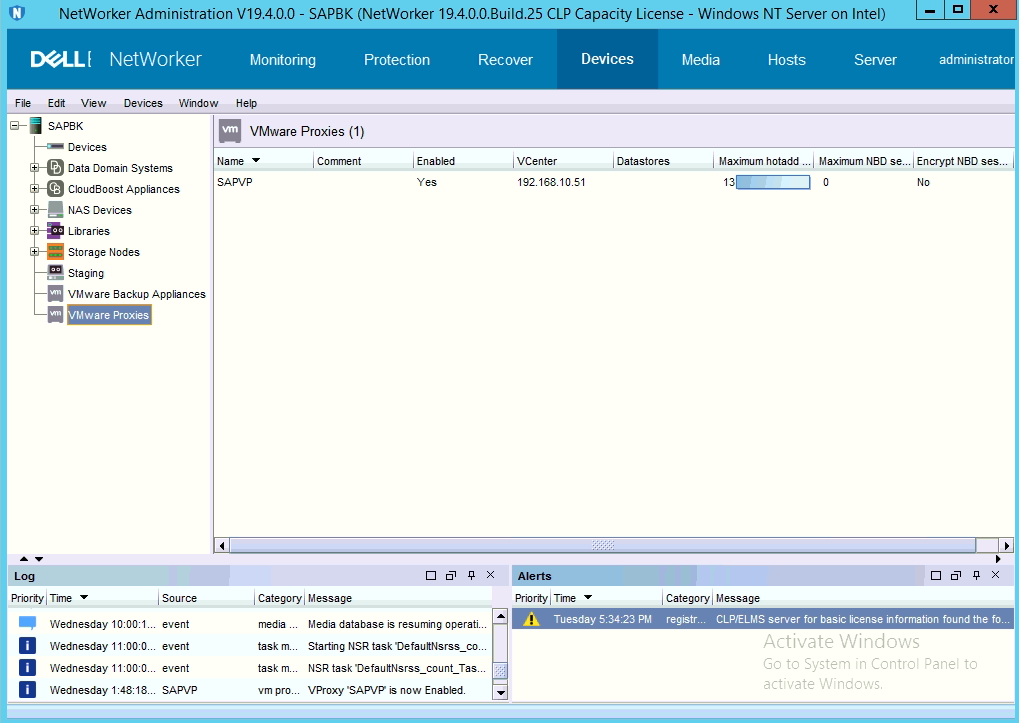Pin the Log panel
The image size is (1019, 723).
(471, 576)
